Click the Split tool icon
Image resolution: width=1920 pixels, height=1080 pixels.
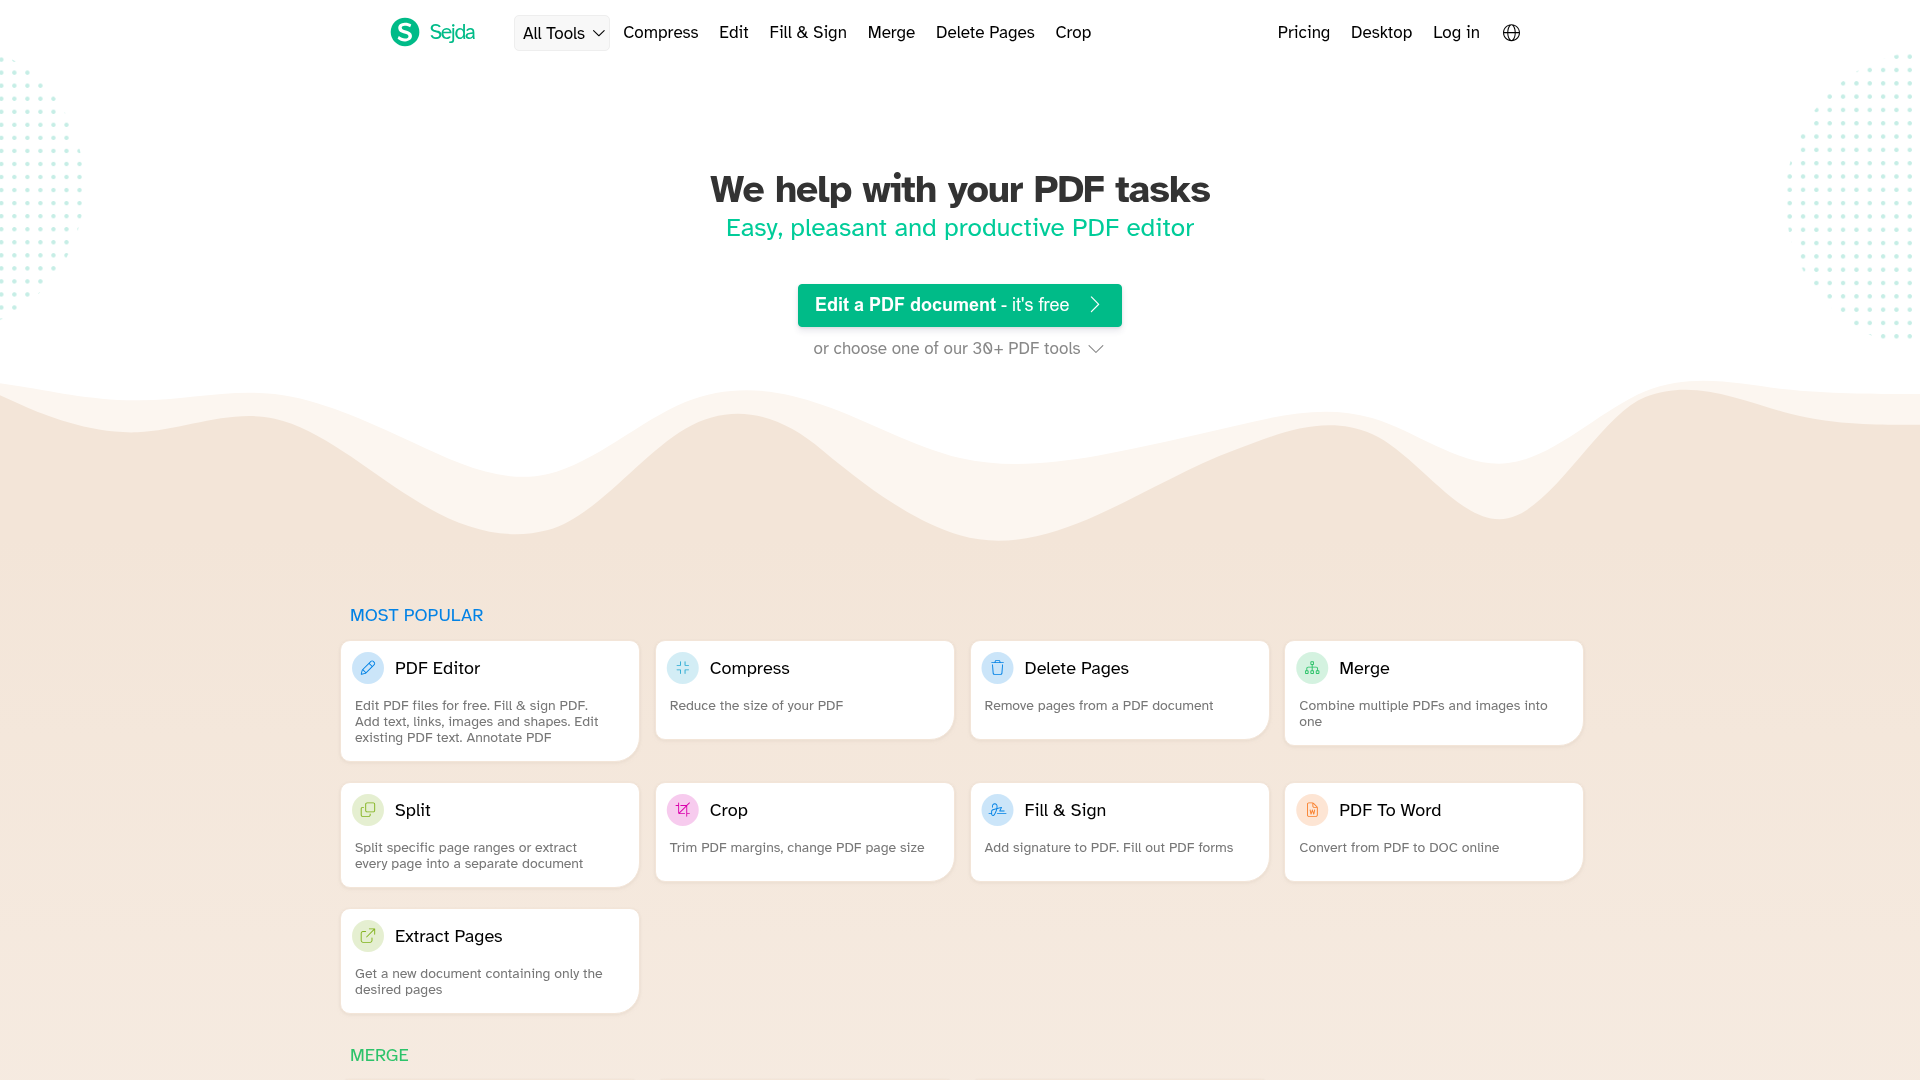[x=368, y=810]
